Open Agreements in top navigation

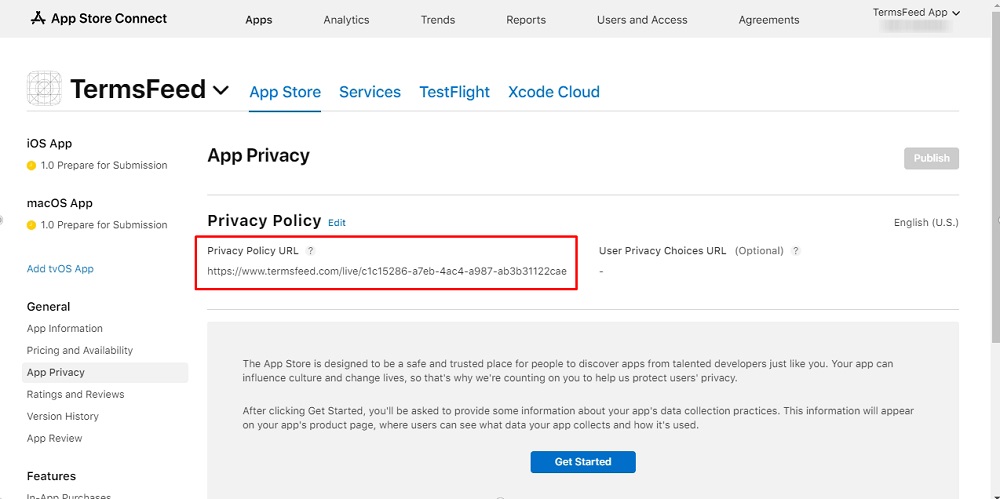[x=768, y=20]
